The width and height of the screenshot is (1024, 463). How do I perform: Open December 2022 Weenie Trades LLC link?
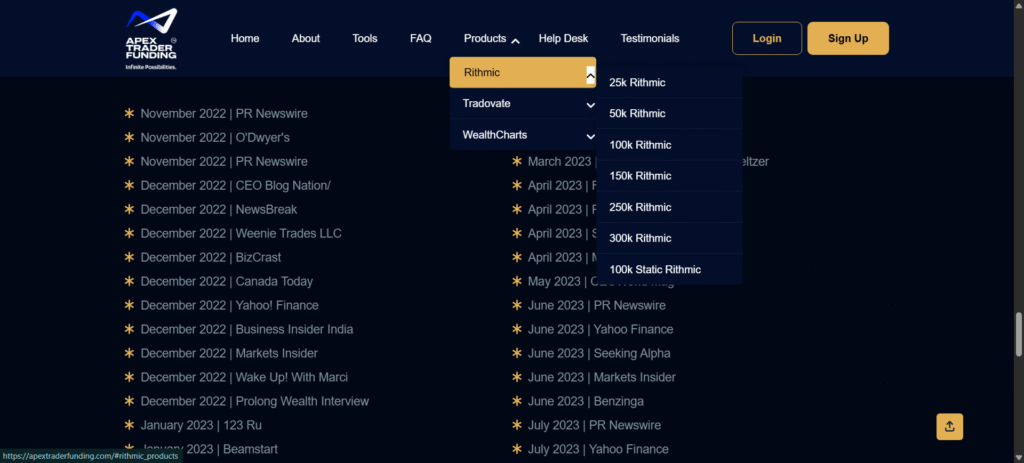[x=241, y=233]
